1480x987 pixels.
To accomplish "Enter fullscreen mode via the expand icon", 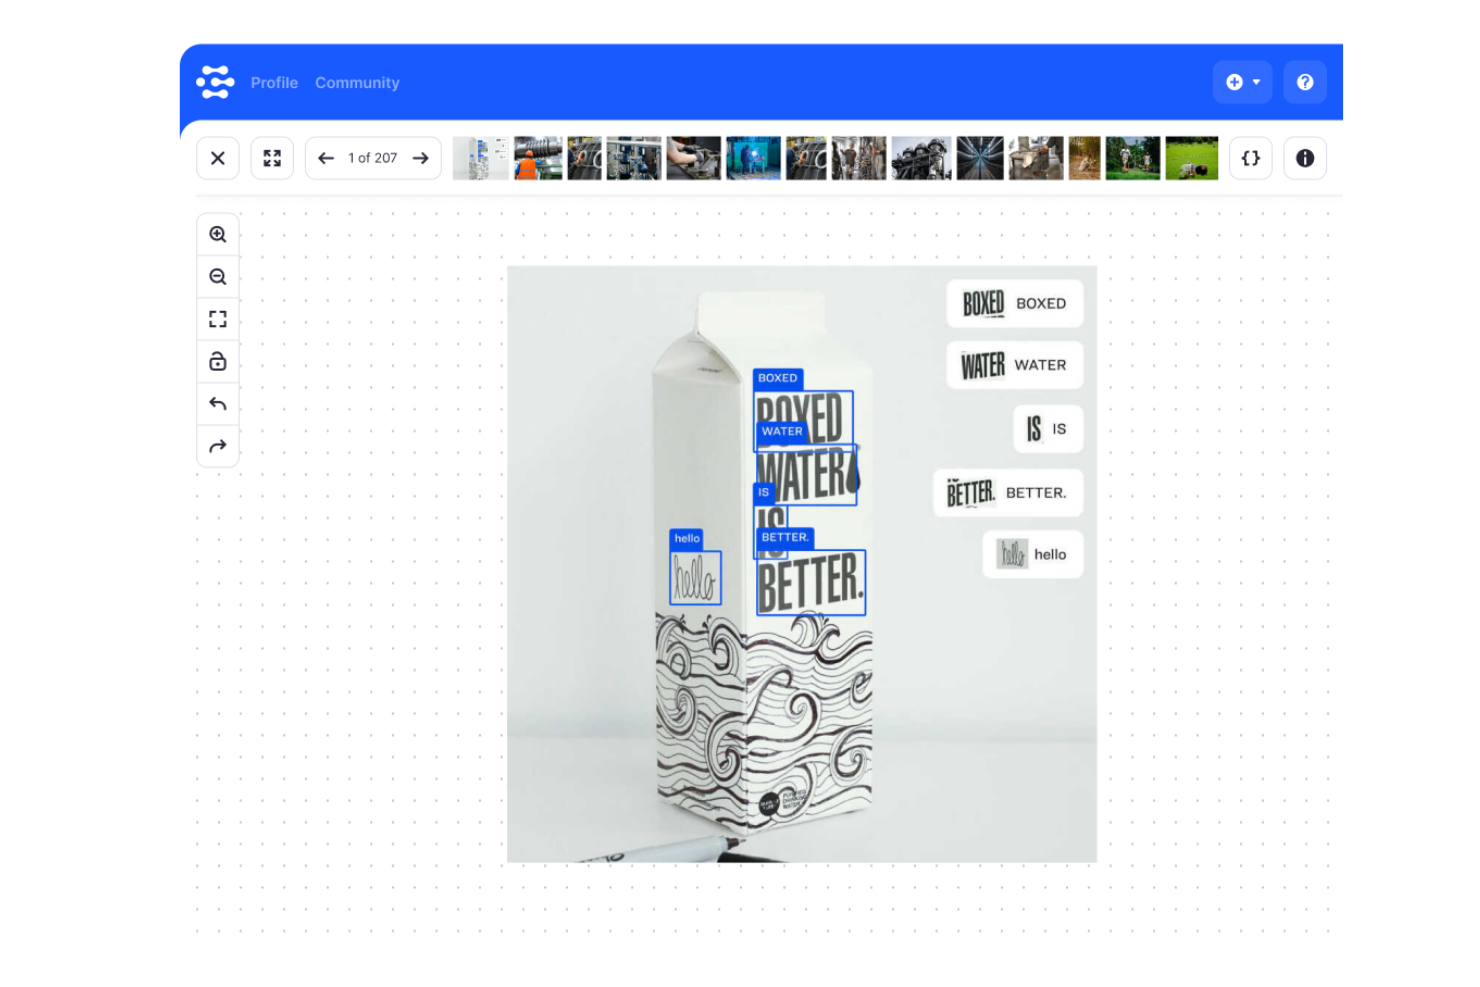I will [x=272, y=157].
